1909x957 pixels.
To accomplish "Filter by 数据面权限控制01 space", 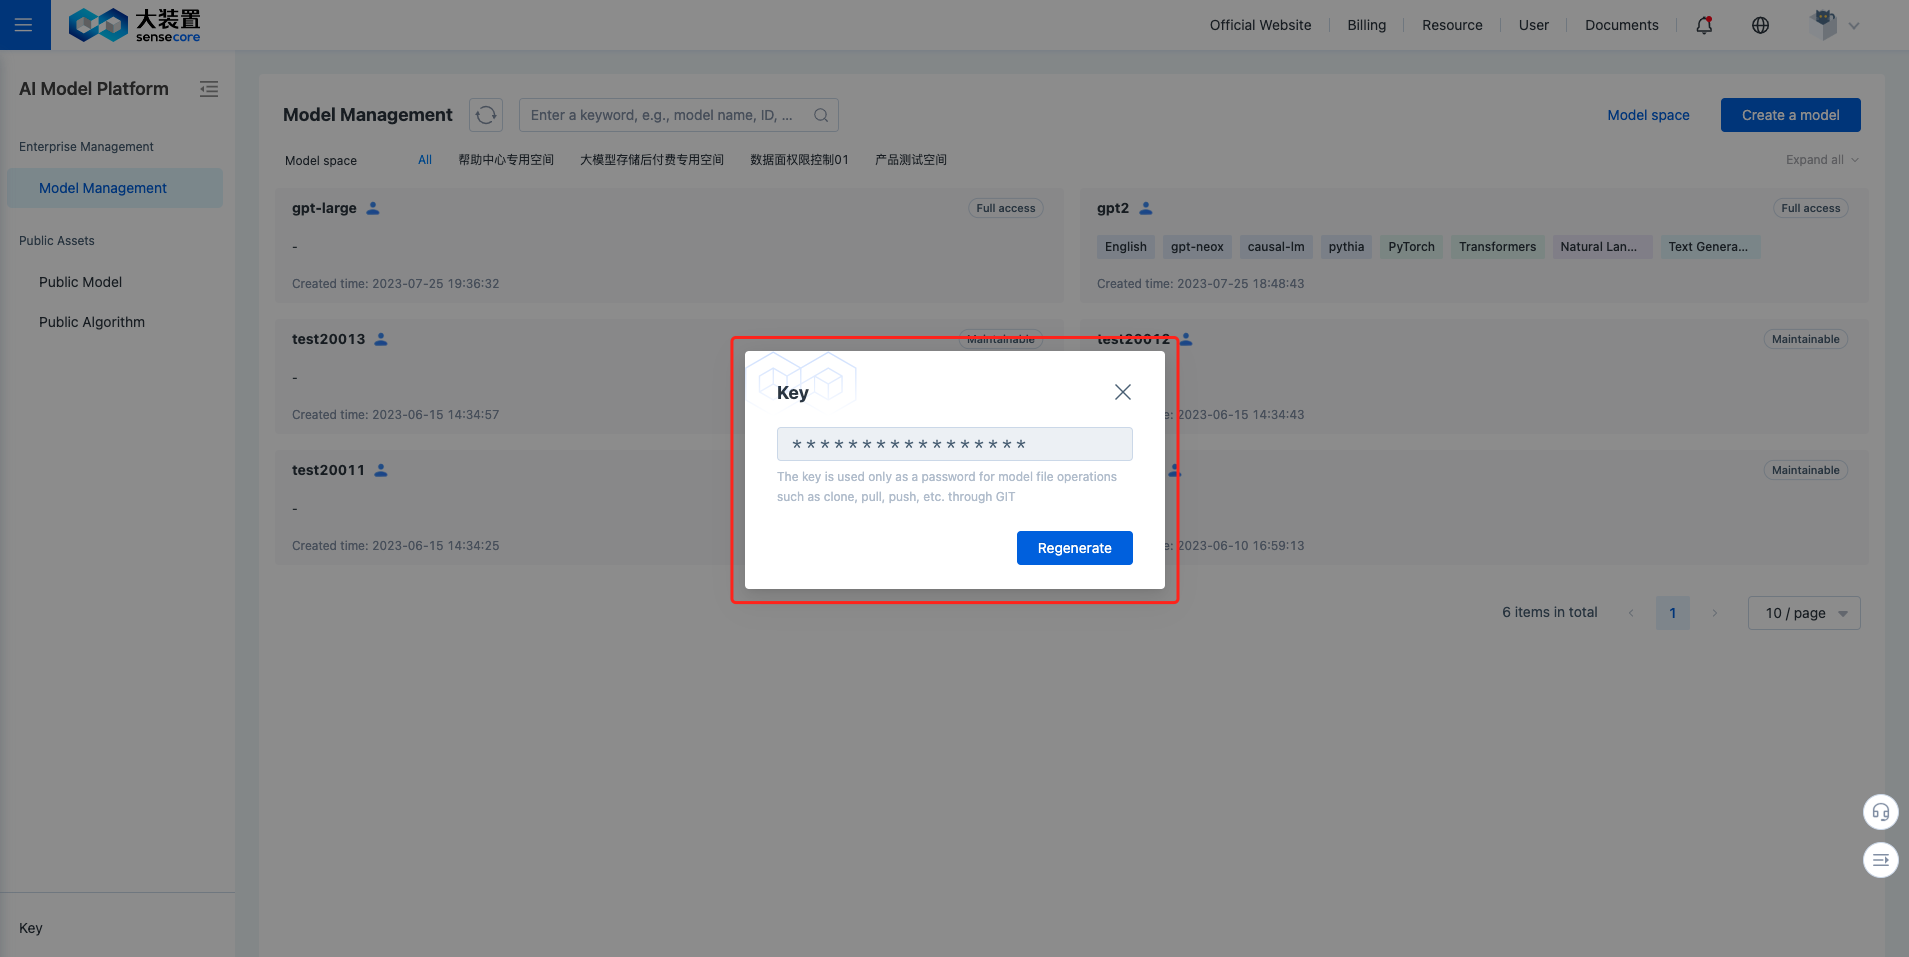I will coord(799,160).
